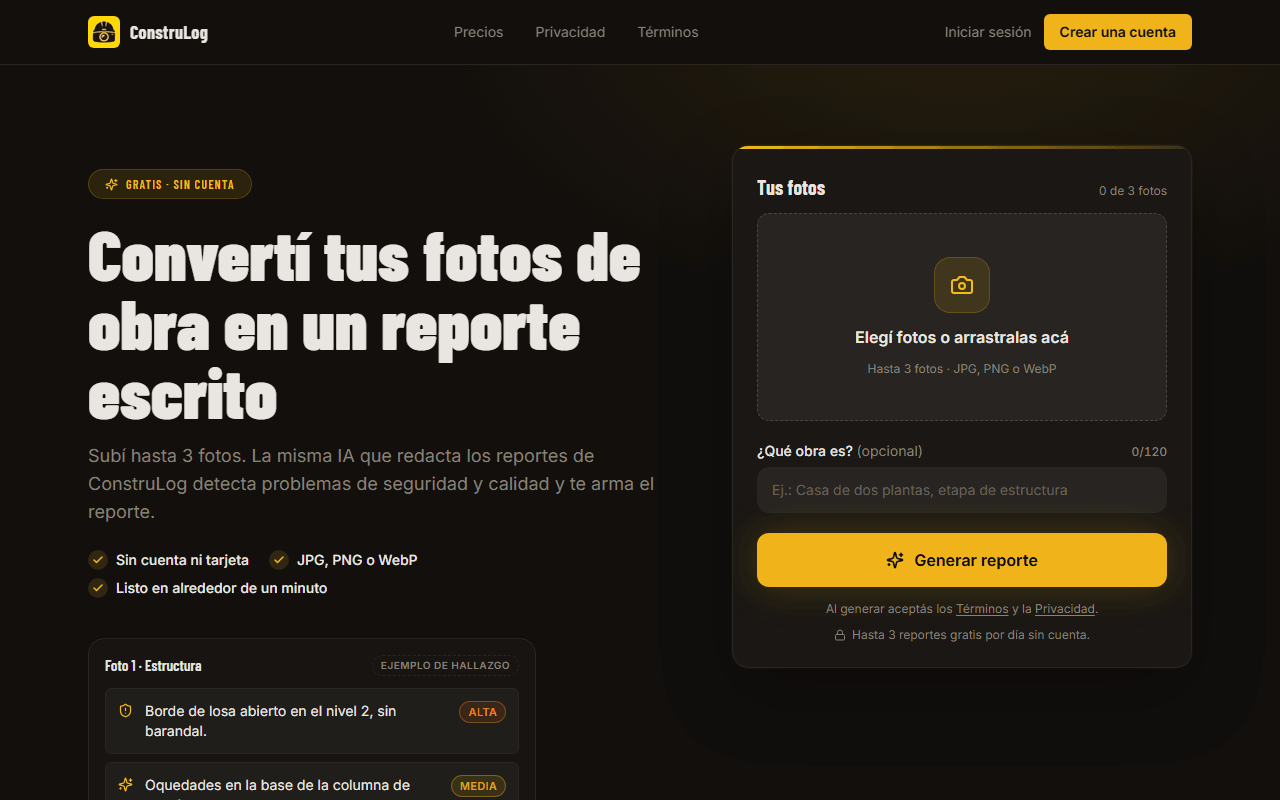The height and width of the screenshot is (800, 1280).
Task: Click shield icon on Borde de losa finding
Action: 126,711
